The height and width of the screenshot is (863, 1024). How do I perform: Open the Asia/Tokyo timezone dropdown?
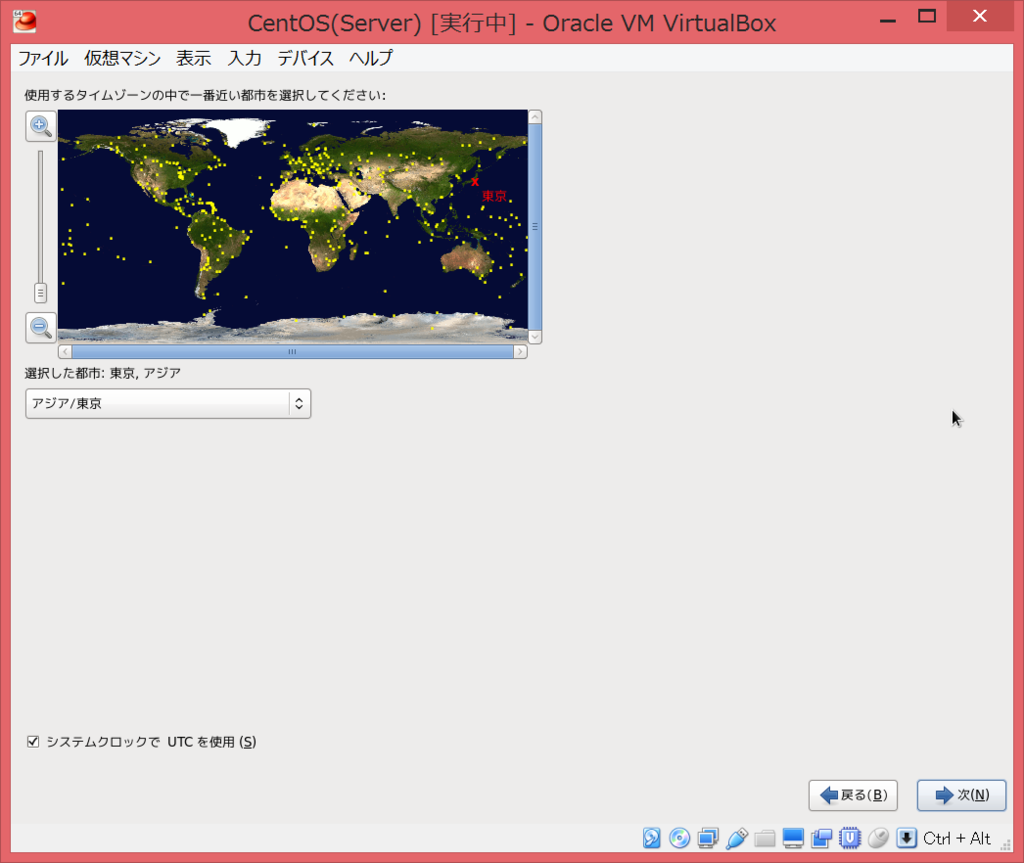point(168,403)
